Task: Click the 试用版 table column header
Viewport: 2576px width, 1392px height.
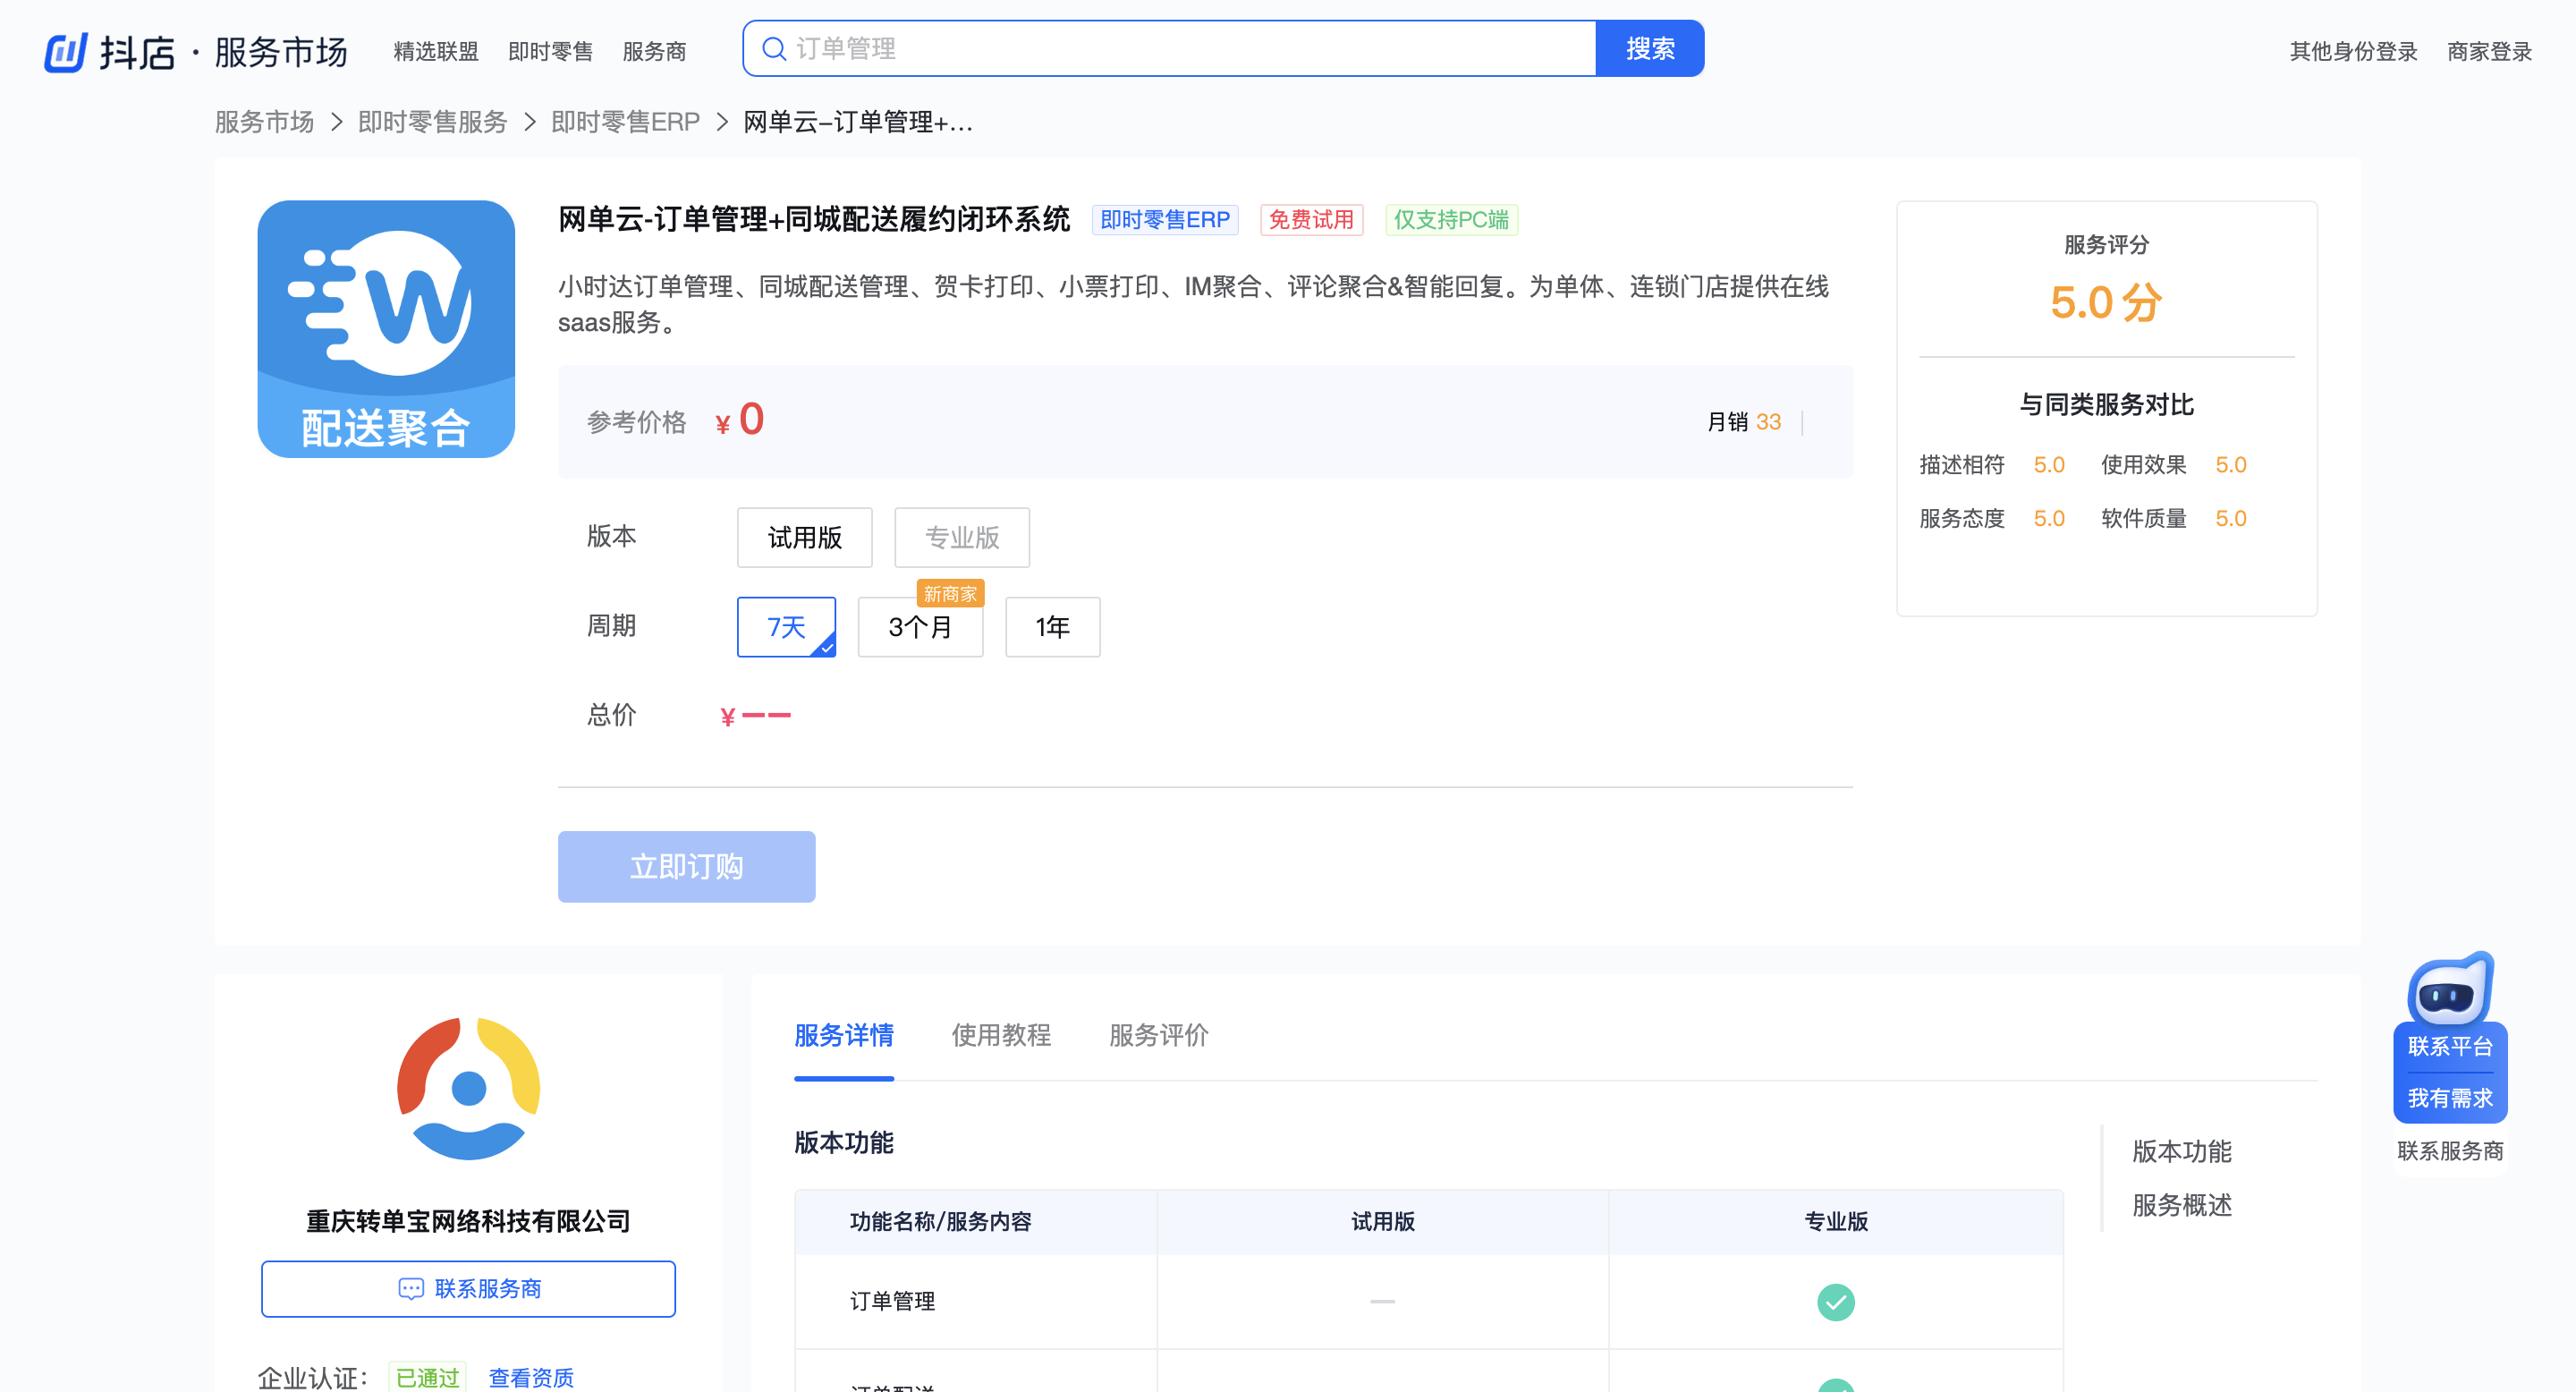Action: pos(1382,1222)
